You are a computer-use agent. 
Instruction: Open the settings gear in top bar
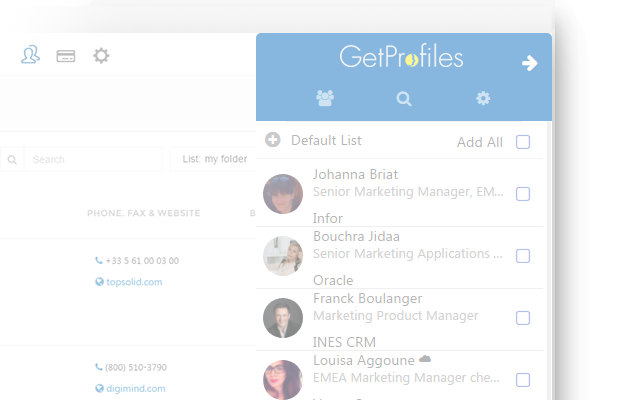pyautogui.click(x=101, y=56)
